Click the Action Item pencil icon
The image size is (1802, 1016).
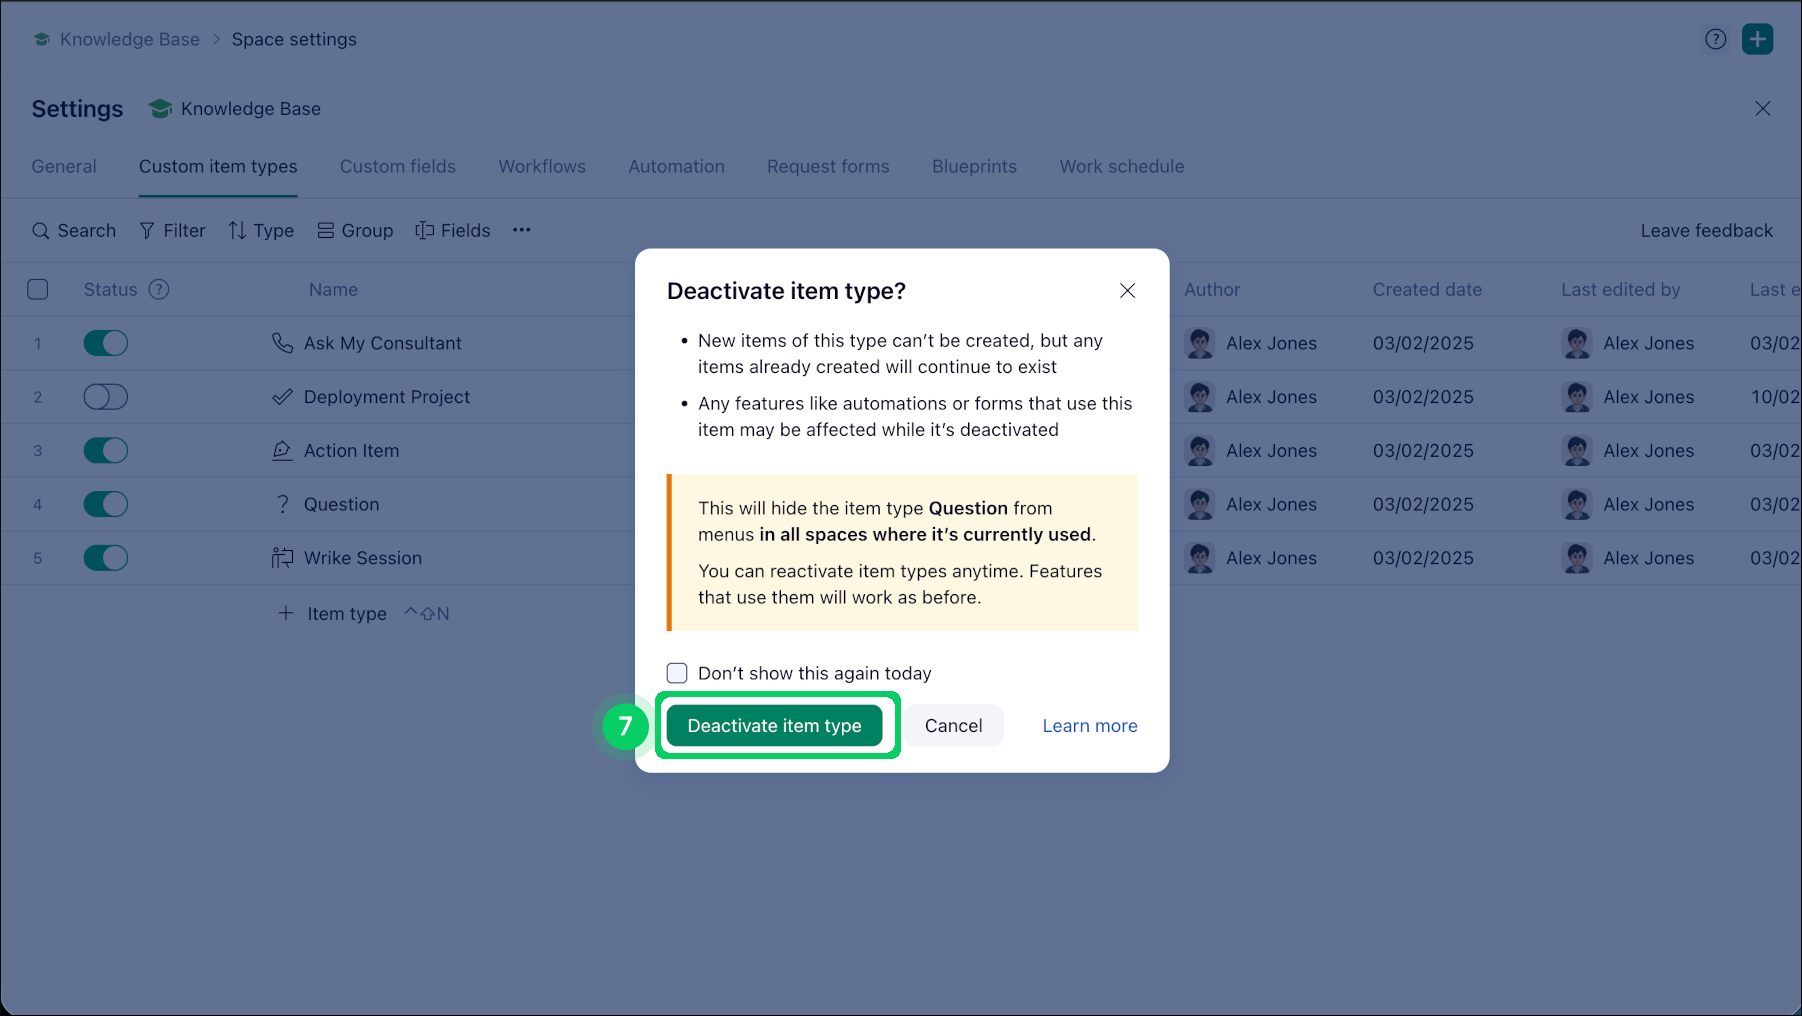[x=282, y=451]
